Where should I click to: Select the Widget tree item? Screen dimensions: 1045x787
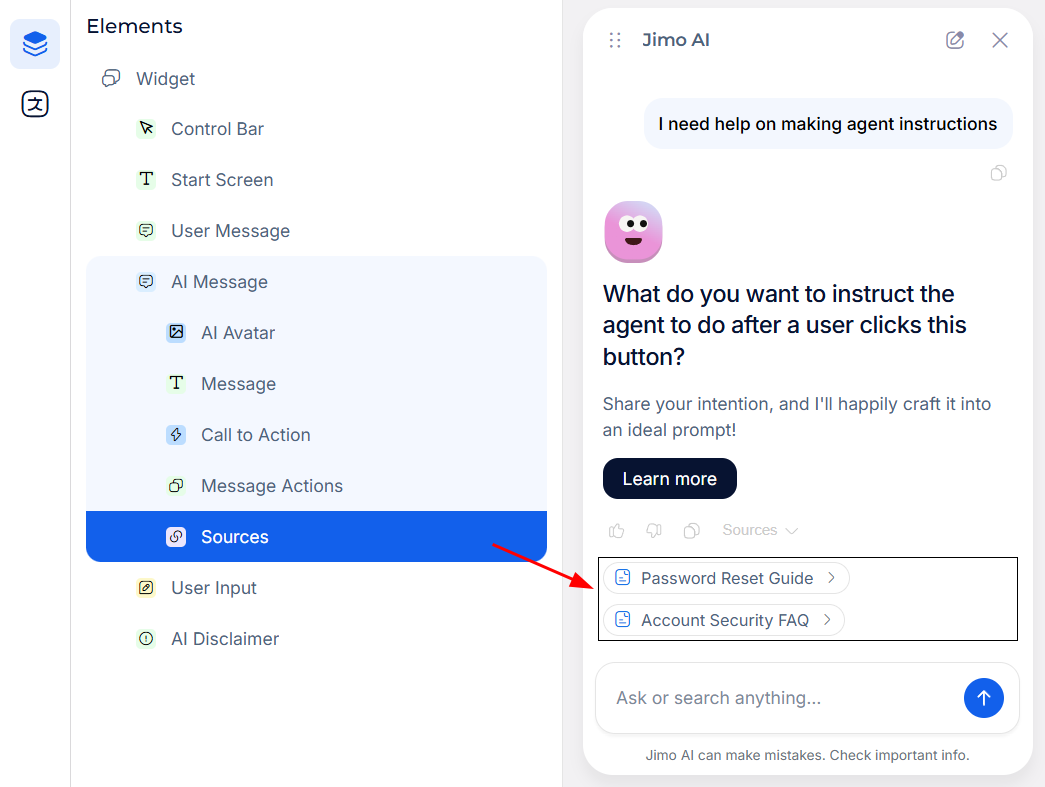click(x=165, y=79)
